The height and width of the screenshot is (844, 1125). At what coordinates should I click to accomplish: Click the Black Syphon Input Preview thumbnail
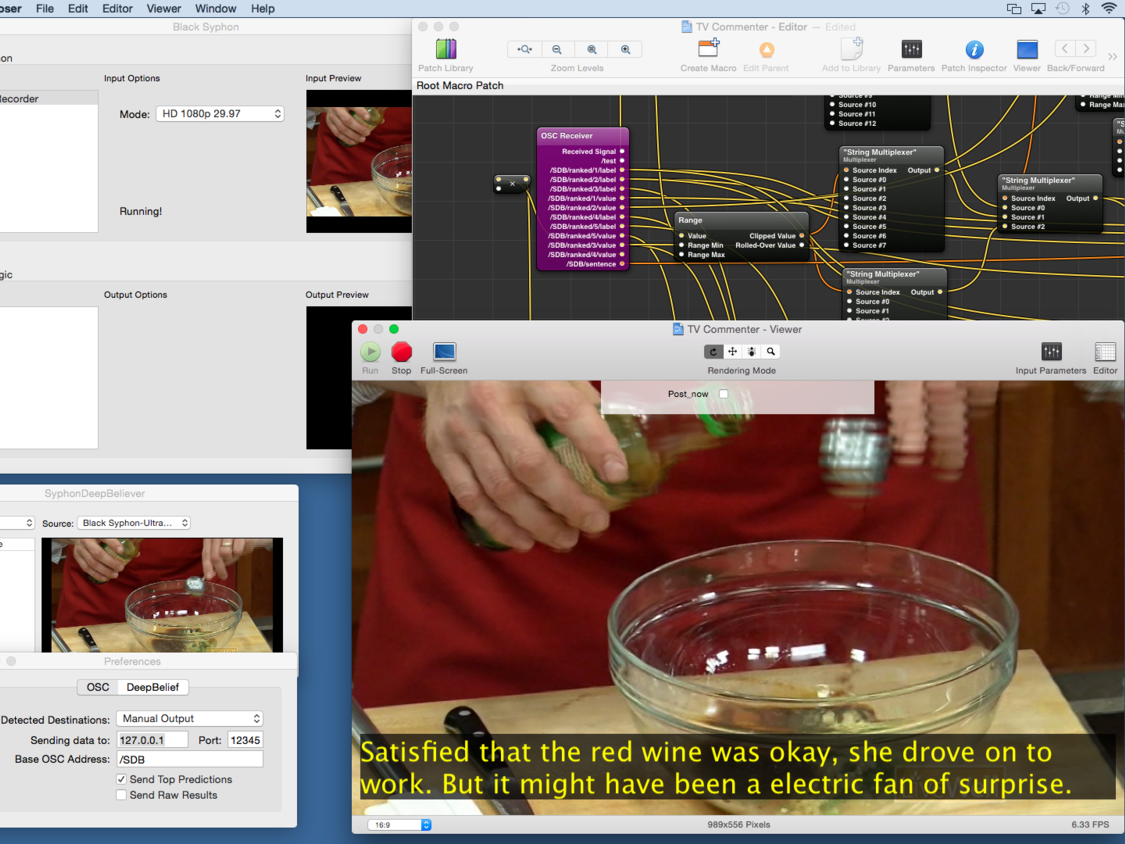(x=359, y=161)
